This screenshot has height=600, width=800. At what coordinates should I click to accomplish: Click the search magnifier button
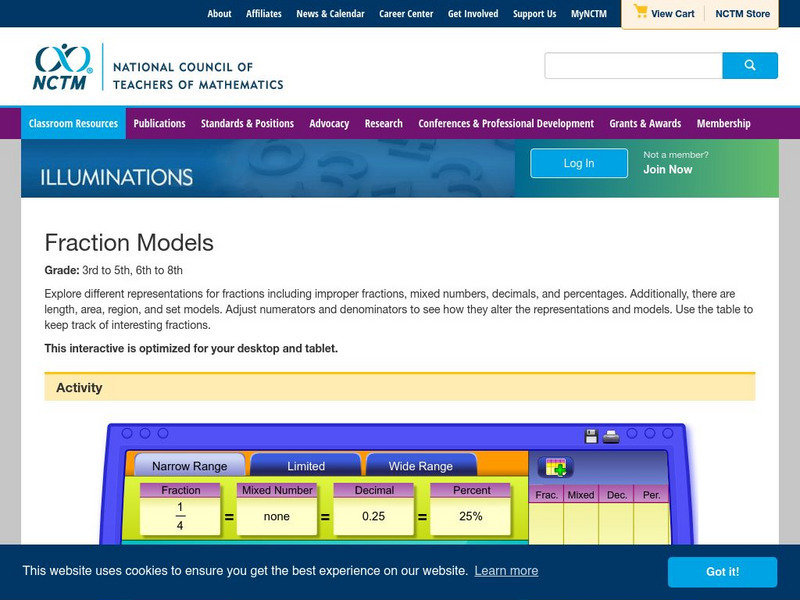coord(749,65)
